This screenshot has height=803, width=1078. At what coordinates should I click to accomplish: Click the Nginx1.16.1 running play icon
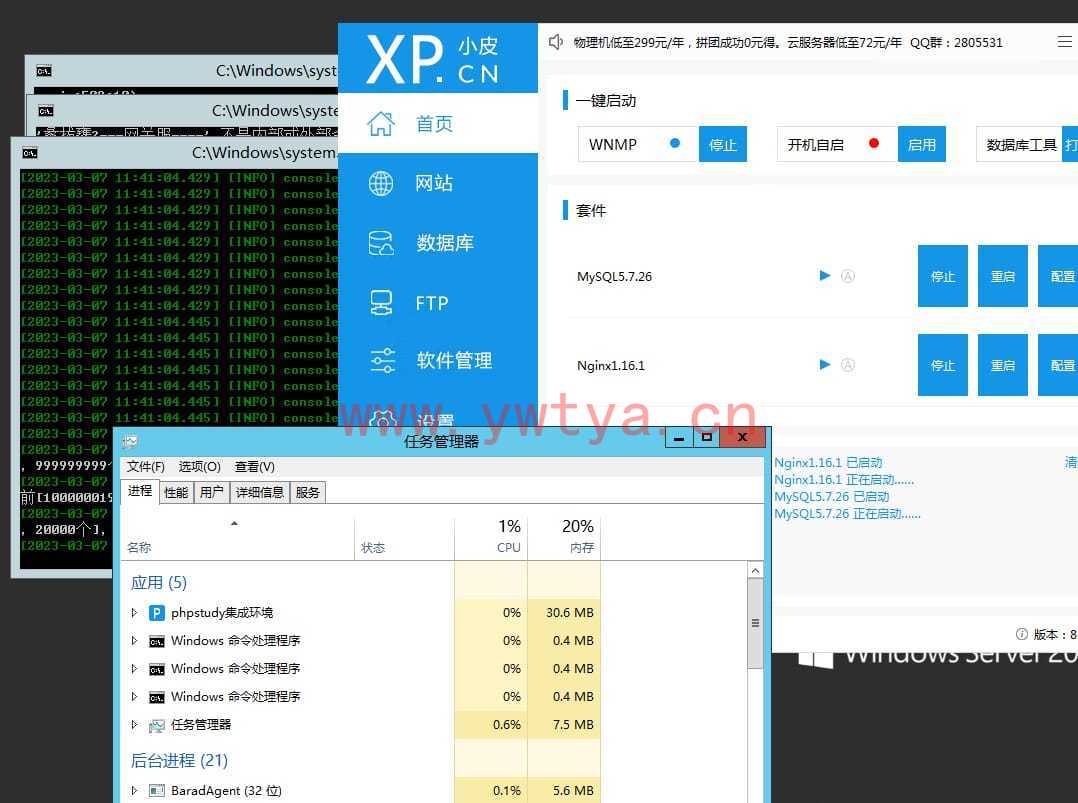tap(825, 364)
